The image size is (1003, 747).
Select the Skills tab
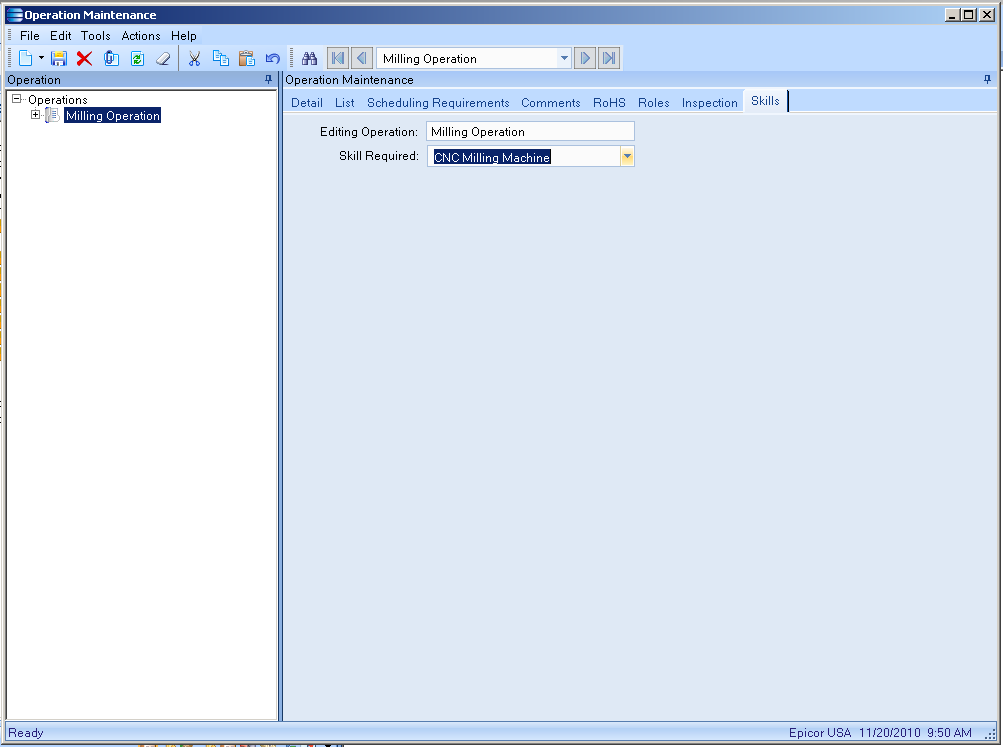[x=766, y=101]
